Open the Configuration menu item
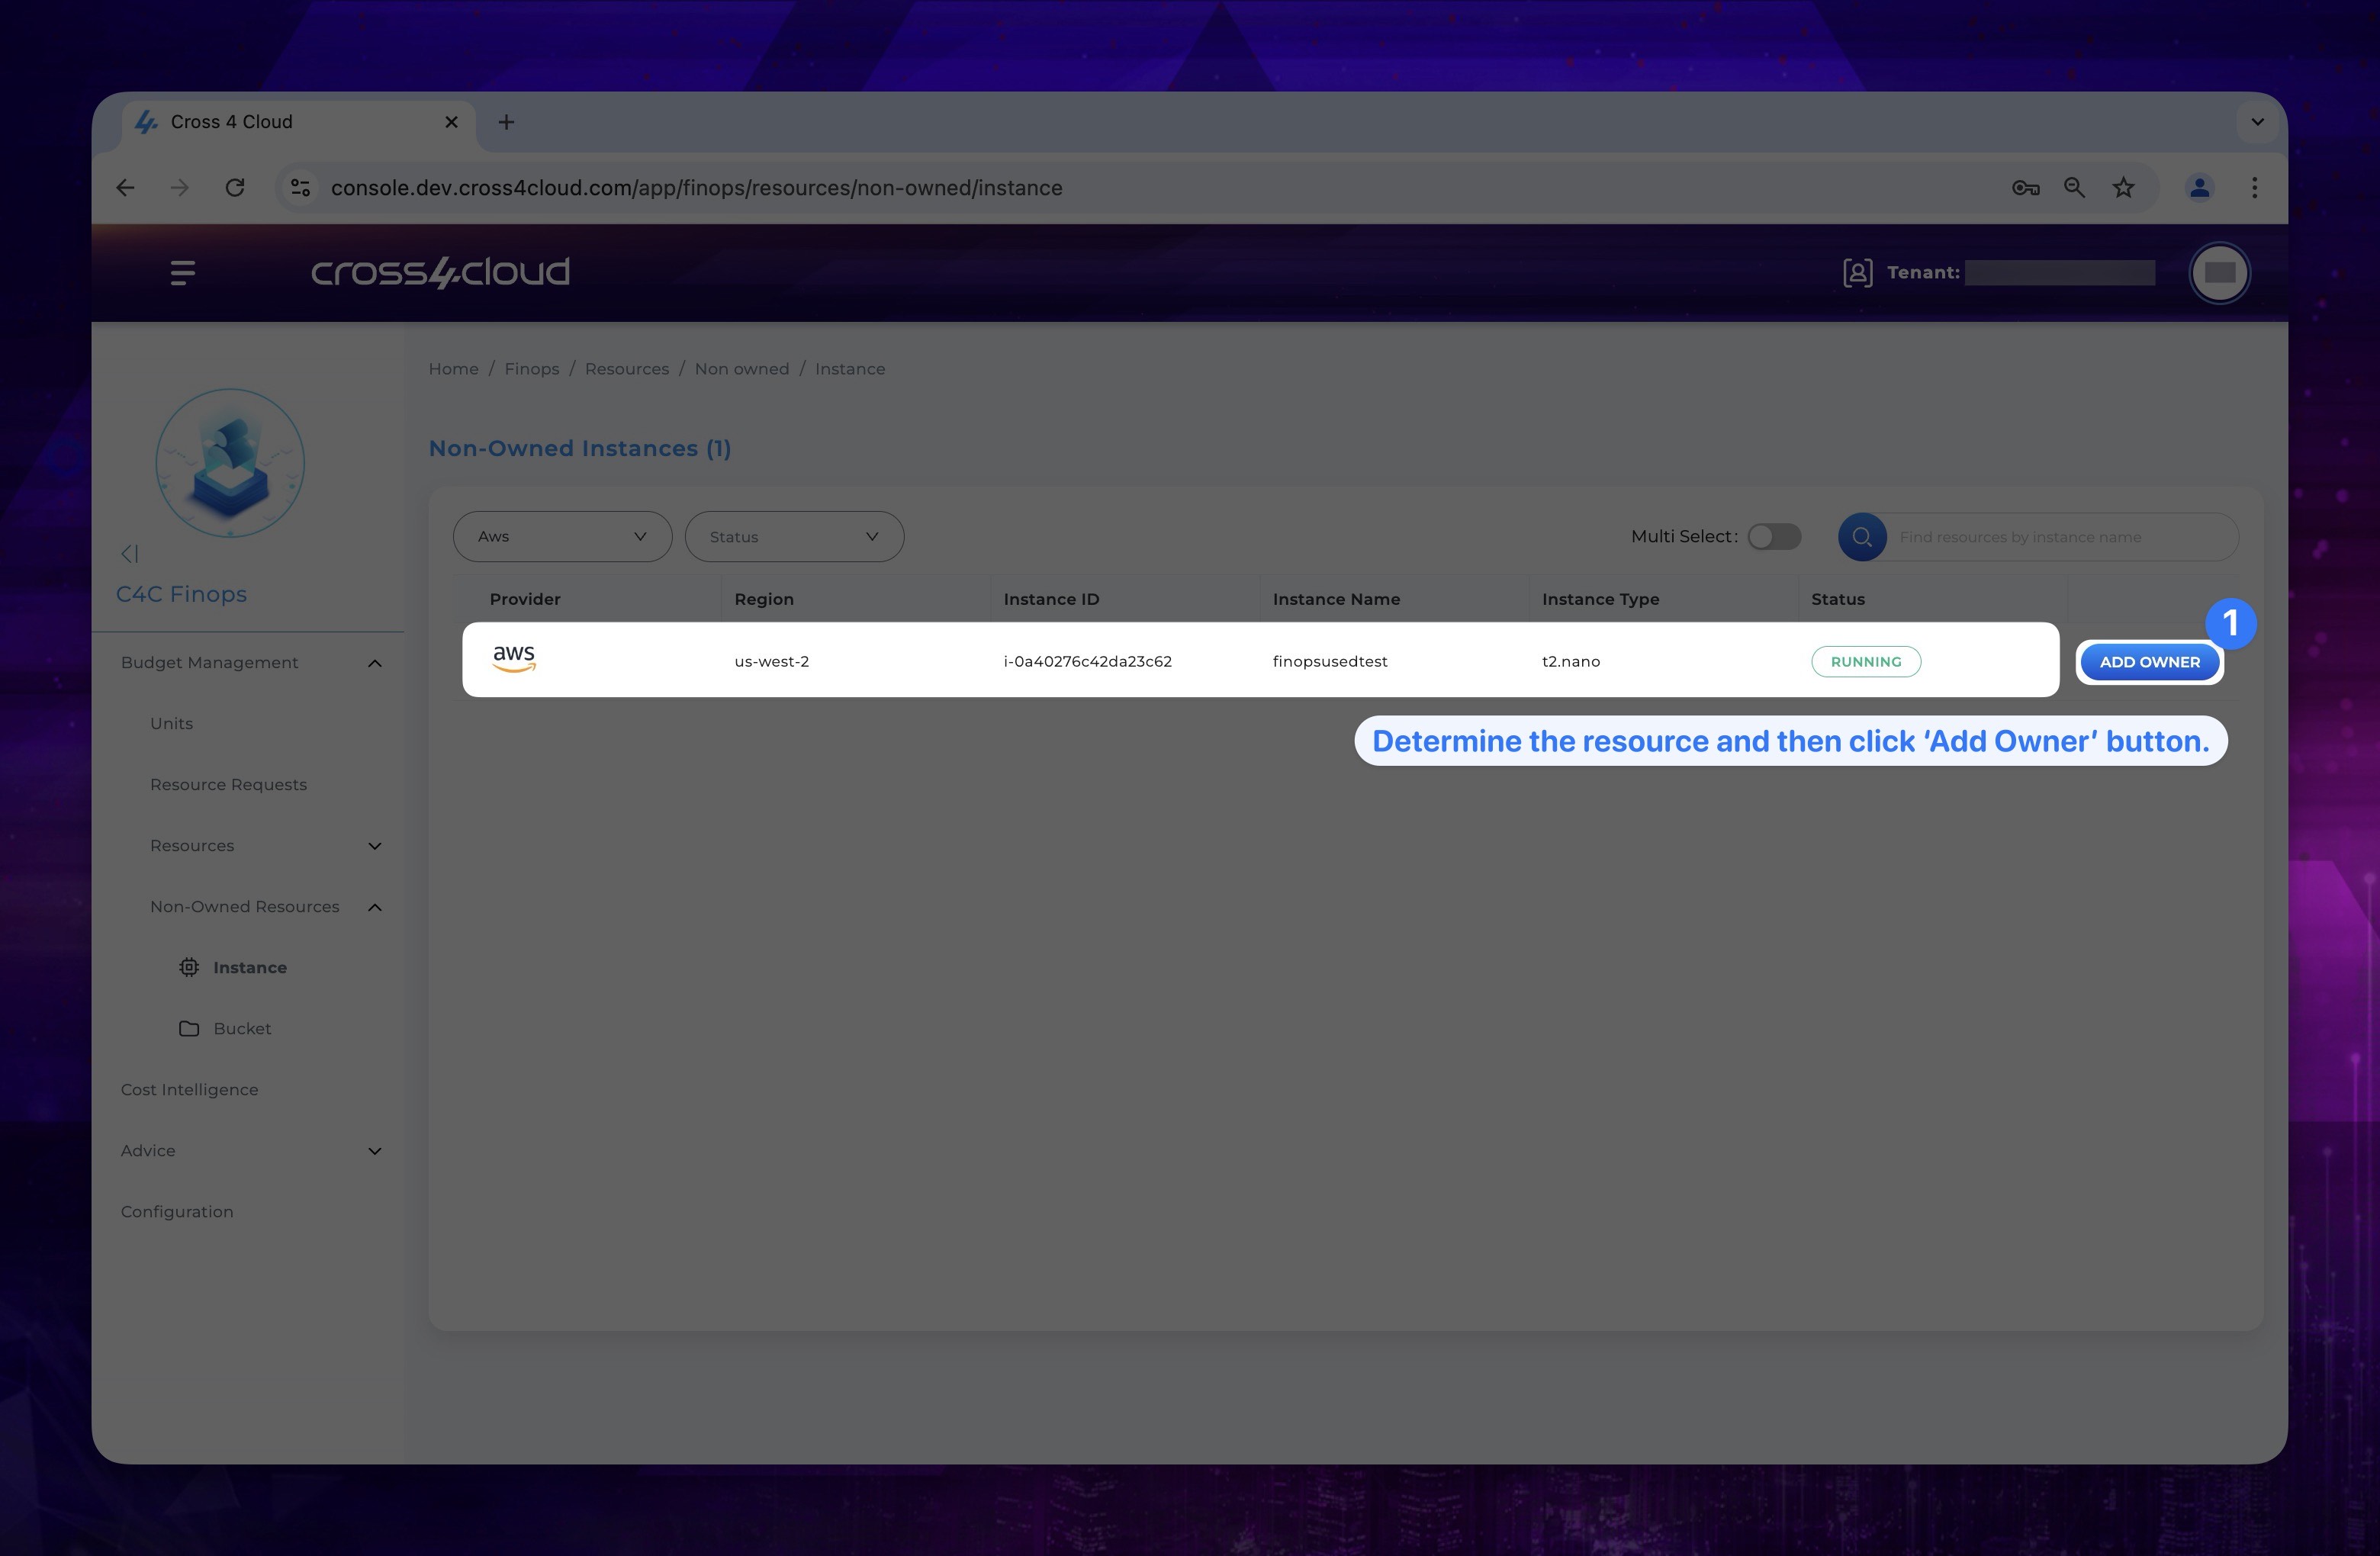Screen dimensions: 2380x1556 [177, 1212]
